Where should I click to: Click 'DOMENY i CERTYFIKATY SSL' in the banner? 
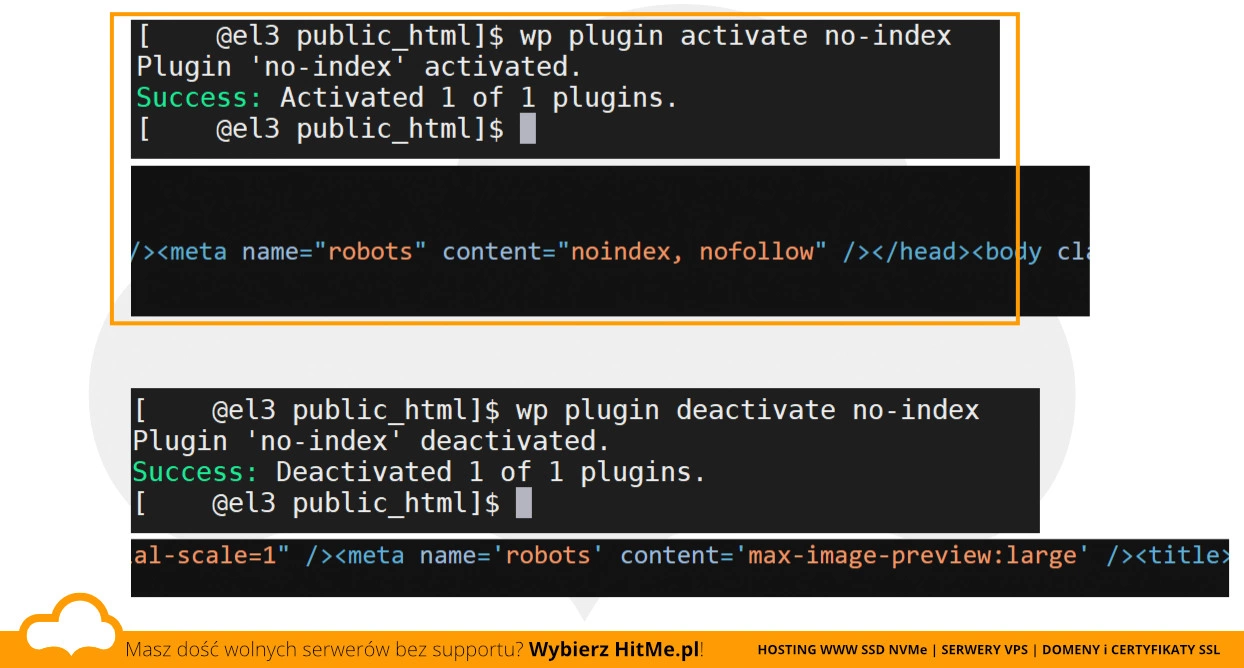coord(1131,650)
